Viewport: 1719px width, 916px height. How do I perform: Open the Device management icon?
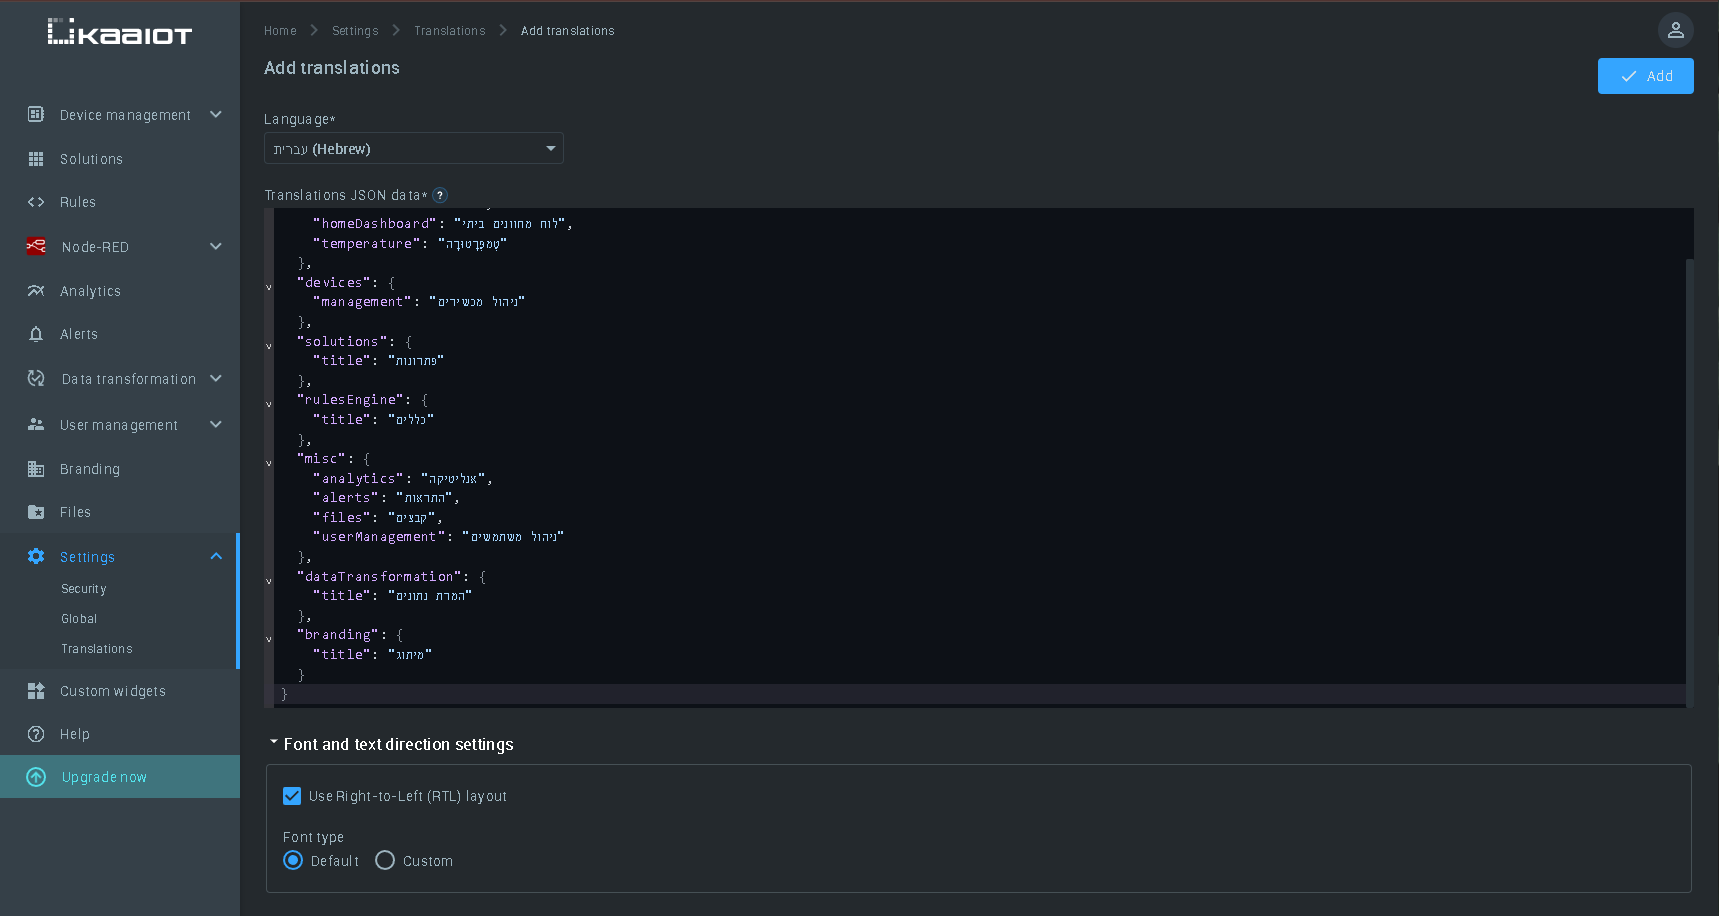pyautogui.click(x=36, y=114)
